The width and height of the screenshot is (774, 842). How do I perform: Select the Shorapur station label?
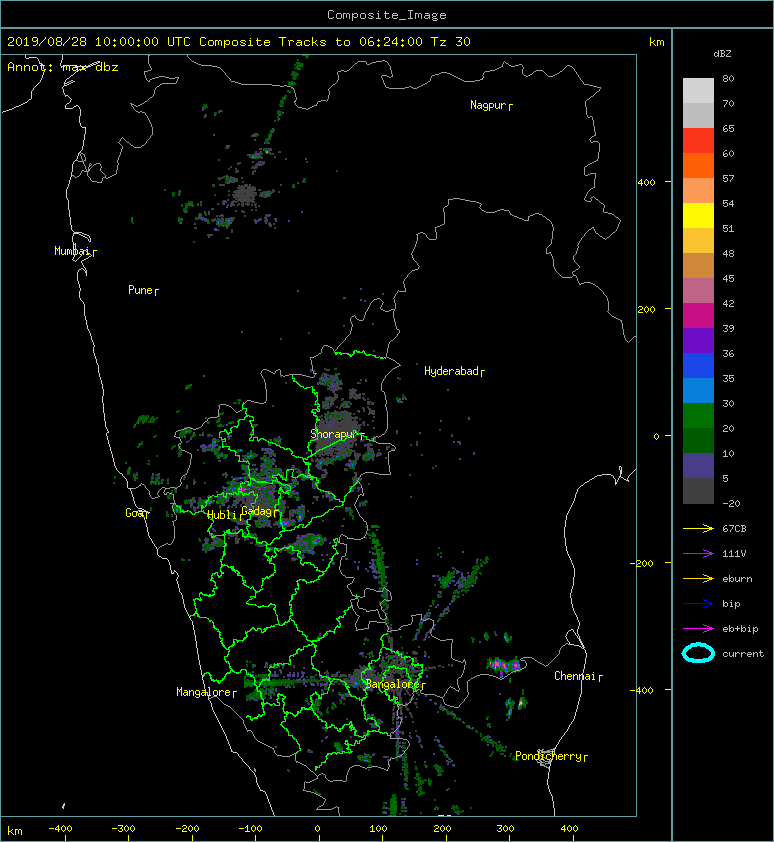(334, 434)
